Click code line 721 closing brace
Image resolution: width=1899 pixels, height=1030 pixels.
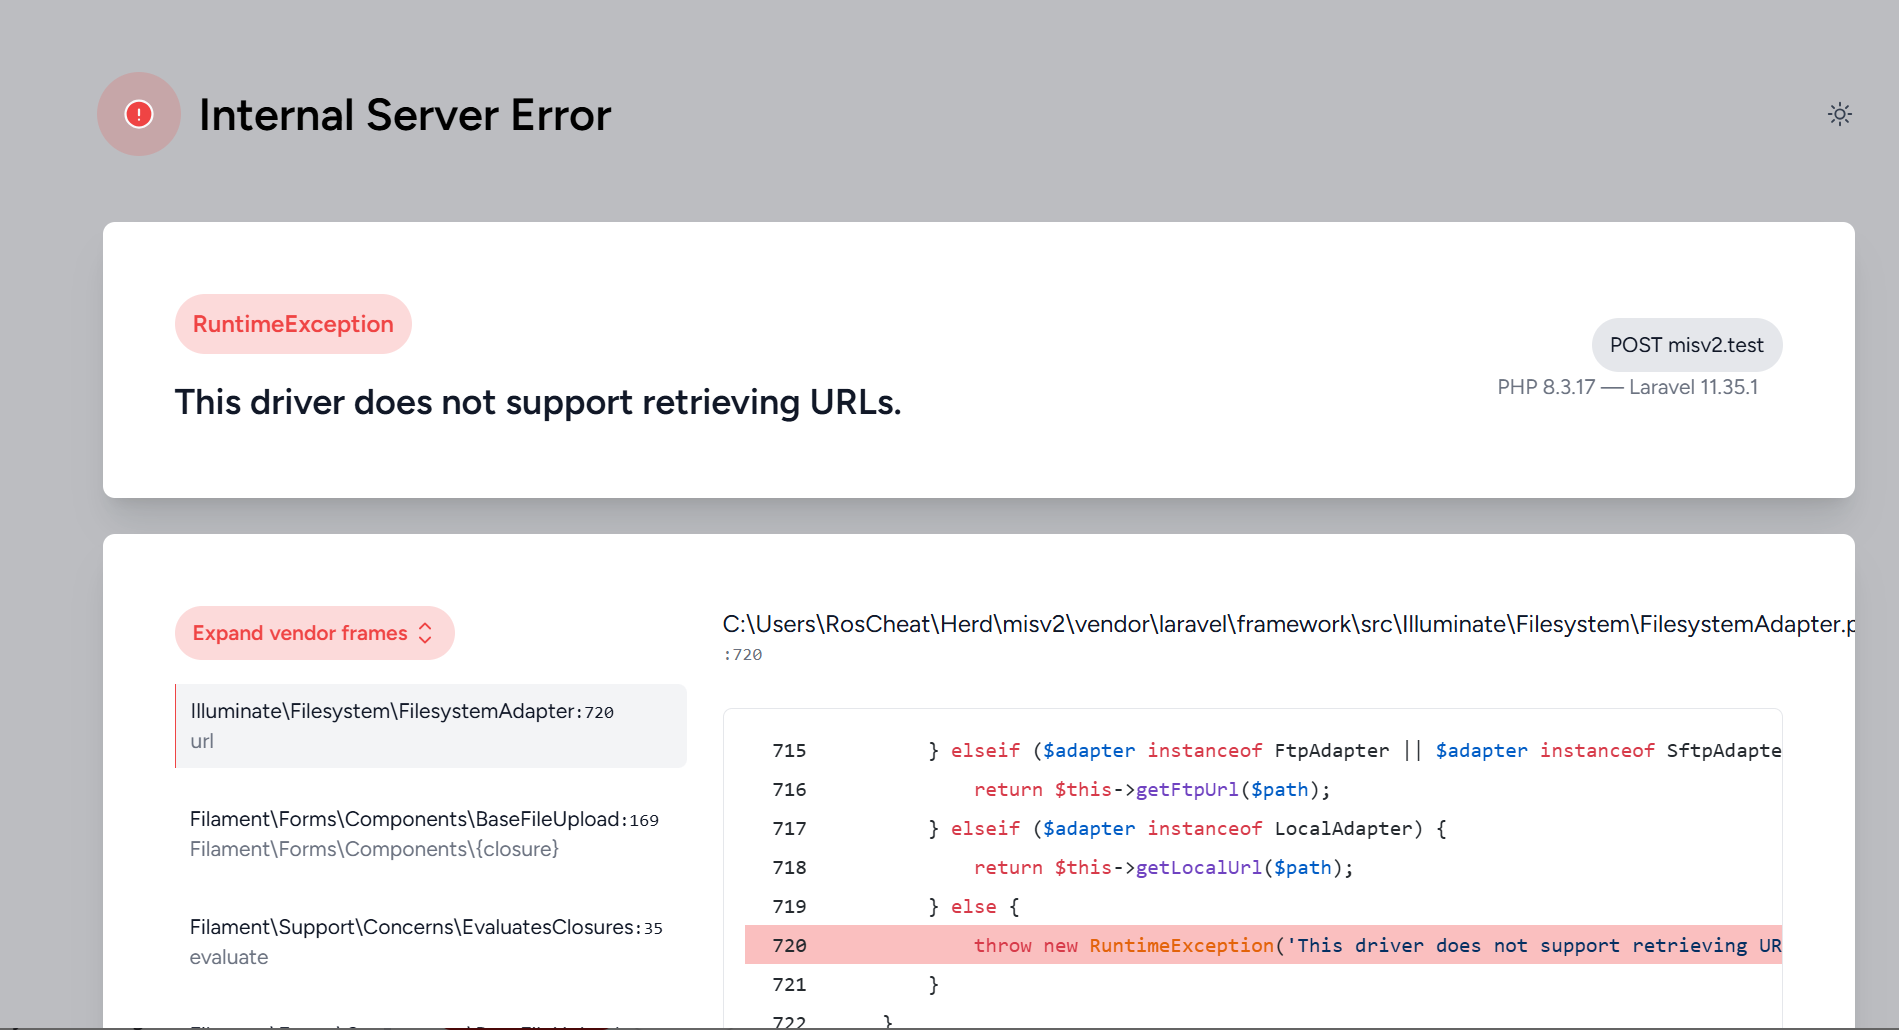click(x=1263, y=984)
